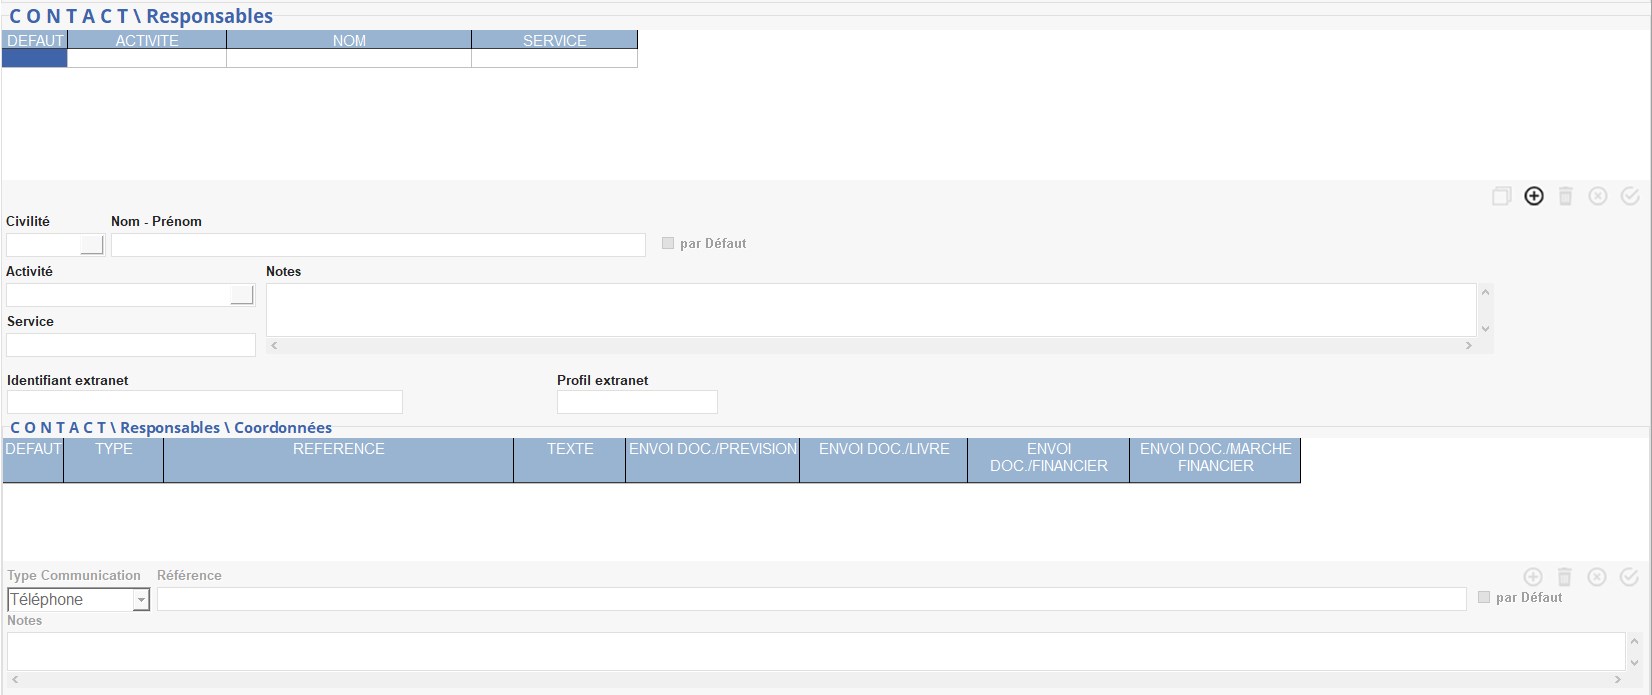Click the delete Coordonnées trash icon

1565,577
